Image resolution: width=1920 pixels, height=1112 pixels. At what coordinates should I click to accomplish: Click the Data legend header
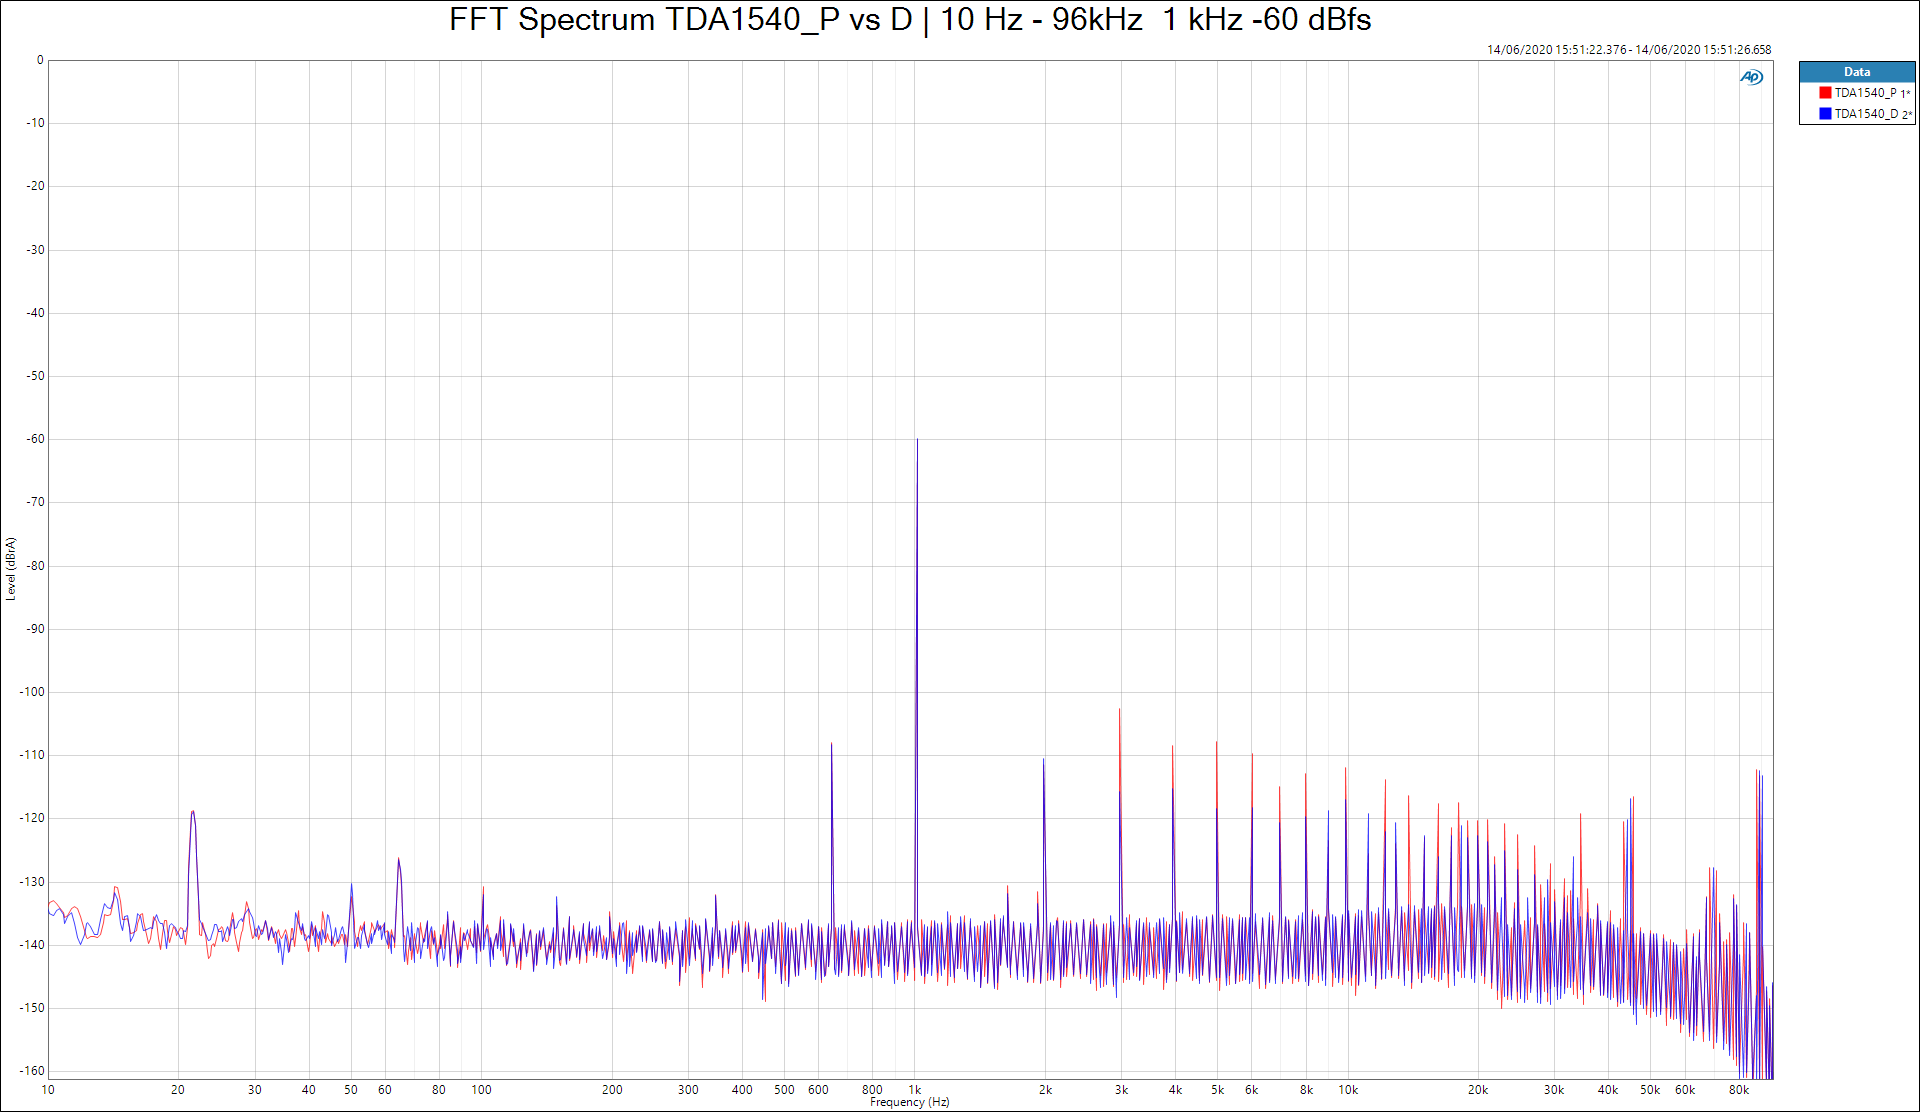click(x=1856, y=72)
